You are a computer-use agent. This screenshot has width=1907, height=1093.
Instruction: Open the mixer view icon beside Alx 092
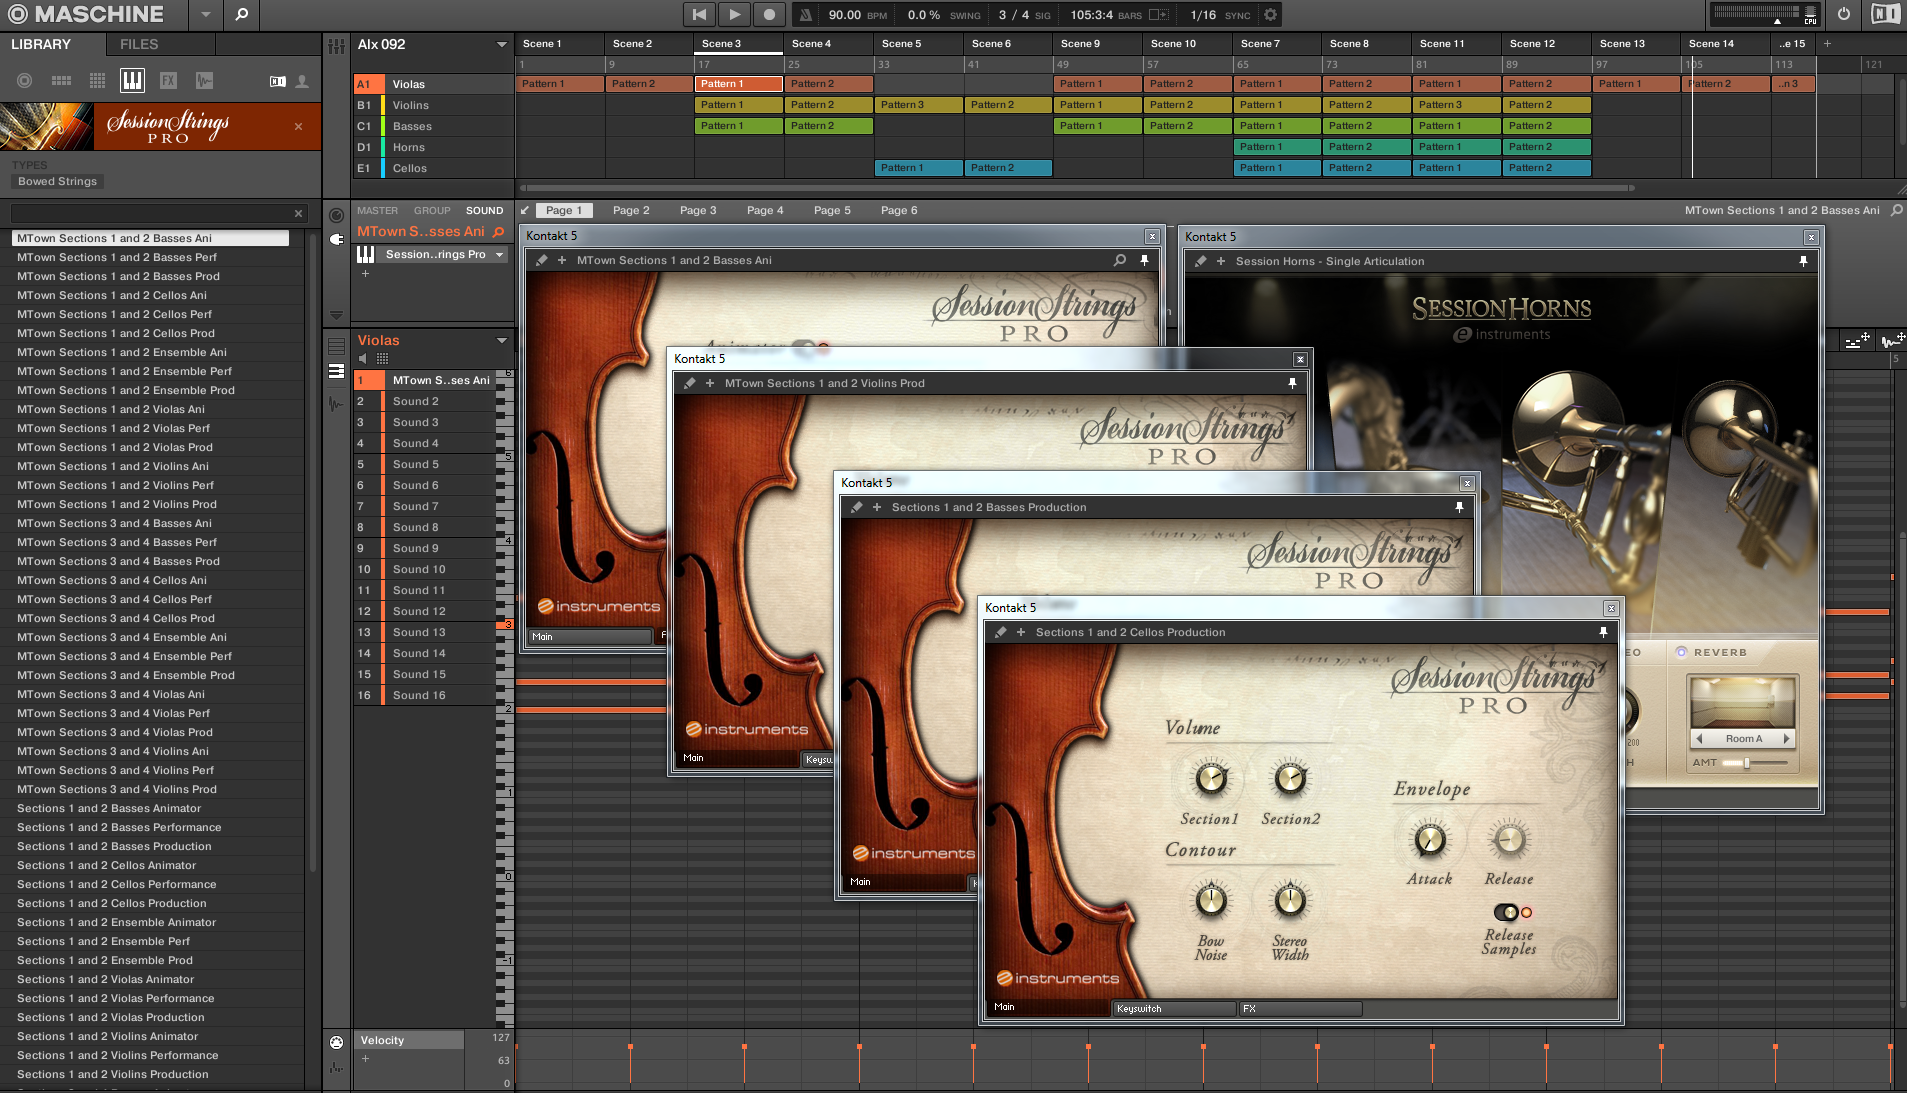pyautogui.click(x=336, y=46)
